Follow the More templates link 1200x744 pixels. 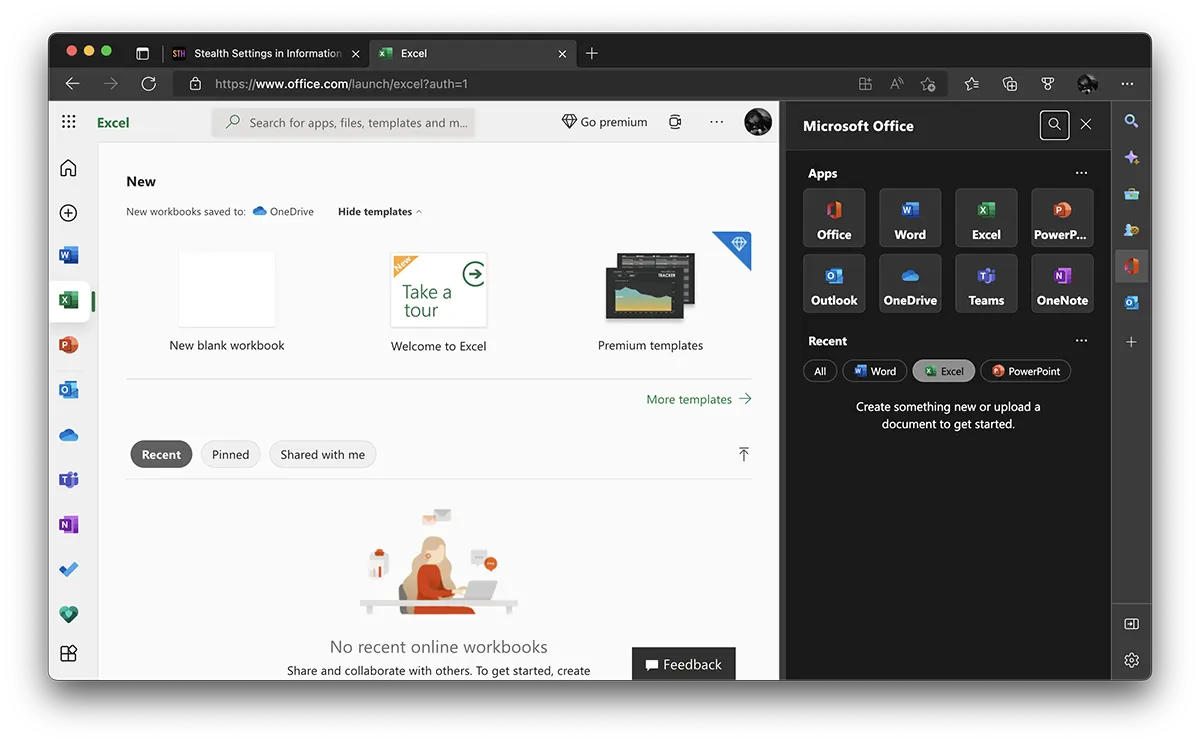pos(699,399)
